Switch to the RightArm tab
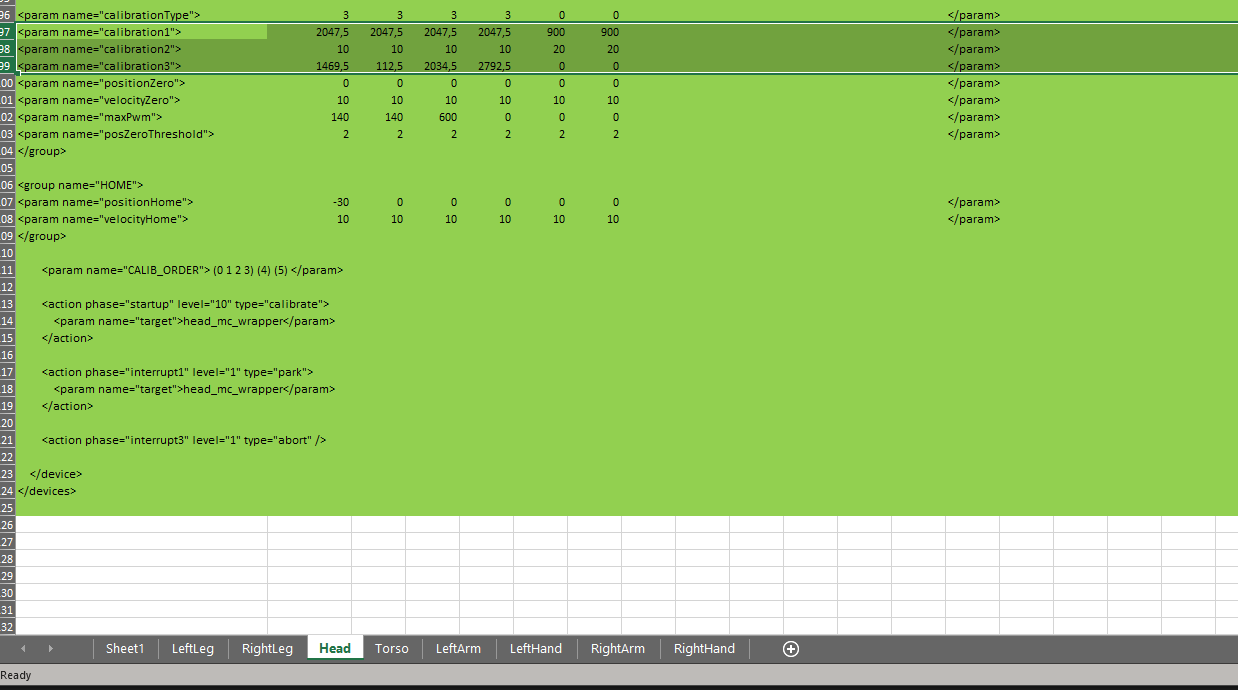 point(617,649)
